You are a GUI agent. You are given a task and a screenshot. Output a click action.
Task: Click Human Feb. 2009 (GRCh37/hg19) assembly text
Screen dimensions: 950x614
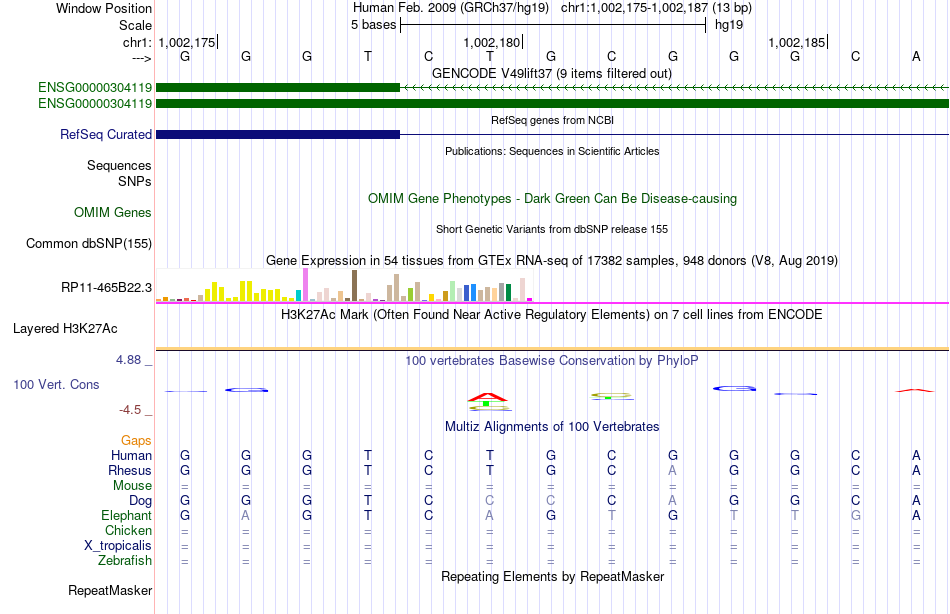click(451, 8)
